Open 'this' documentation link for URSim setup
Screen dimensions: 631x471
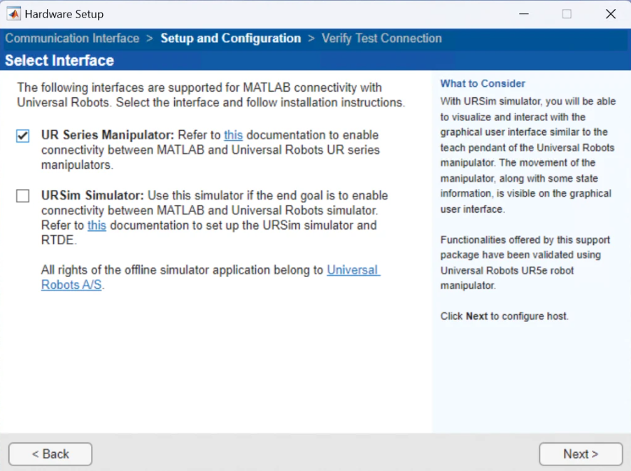(x=97, y=226)
